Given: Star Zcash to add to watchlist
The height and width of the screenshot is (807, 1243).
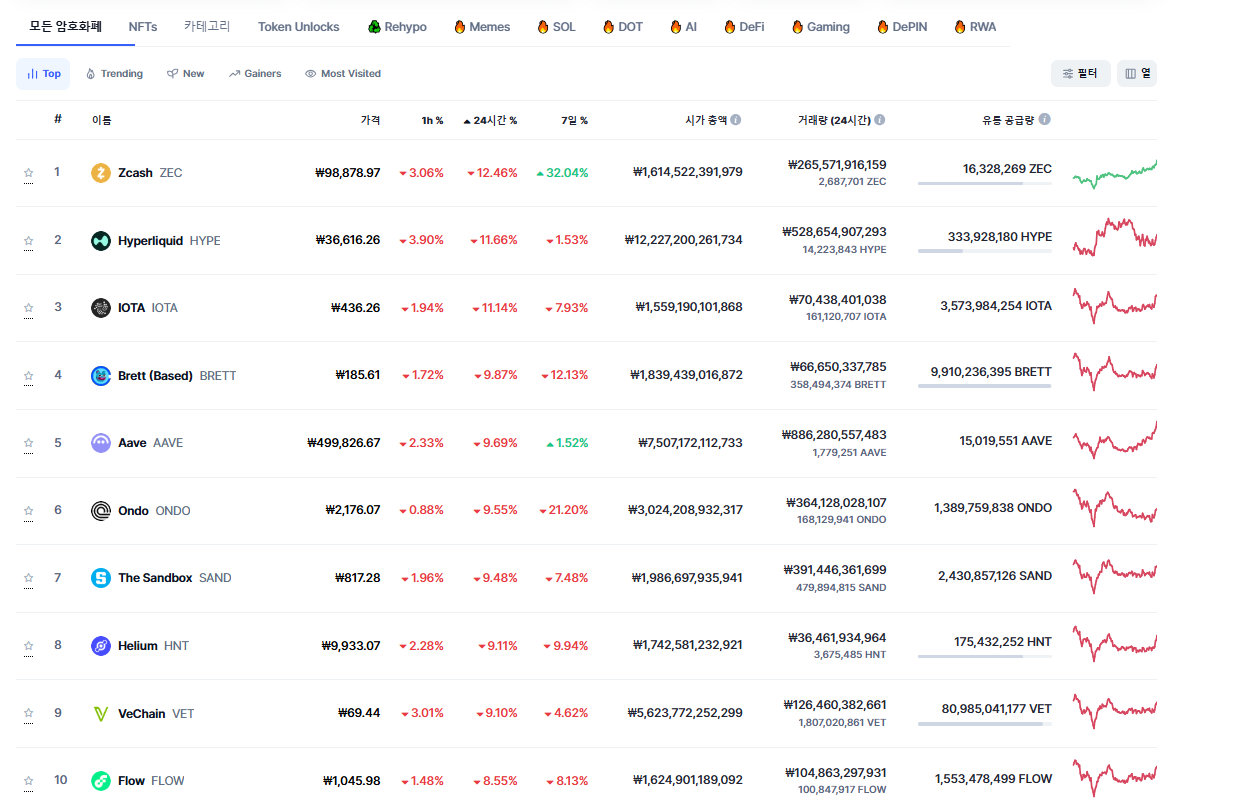Looking at the screenshot, I should point(29,173).
